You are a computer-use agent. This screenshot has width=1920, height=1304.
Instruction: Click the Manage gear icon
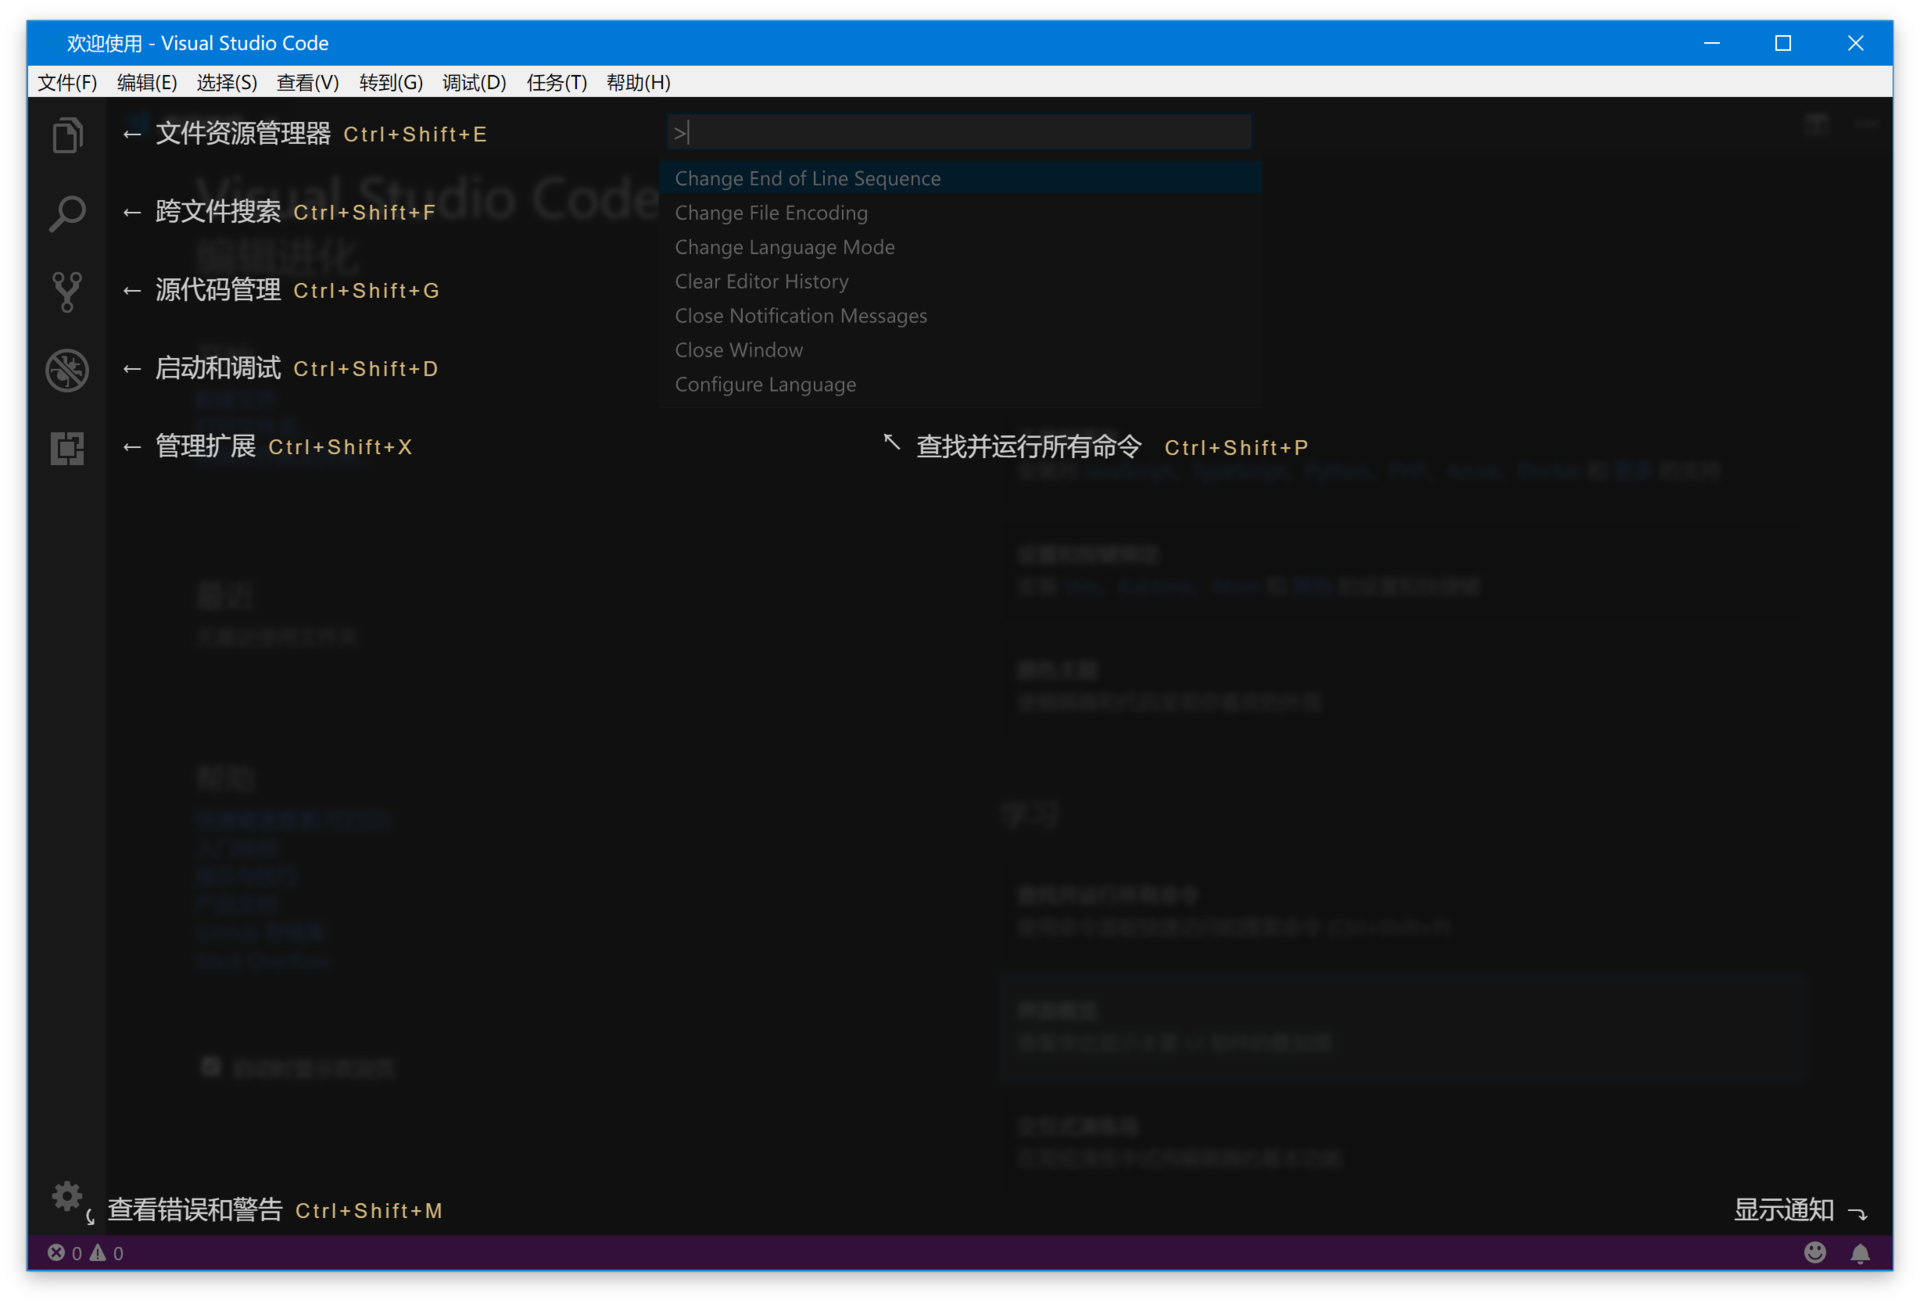coord(67,1196)
